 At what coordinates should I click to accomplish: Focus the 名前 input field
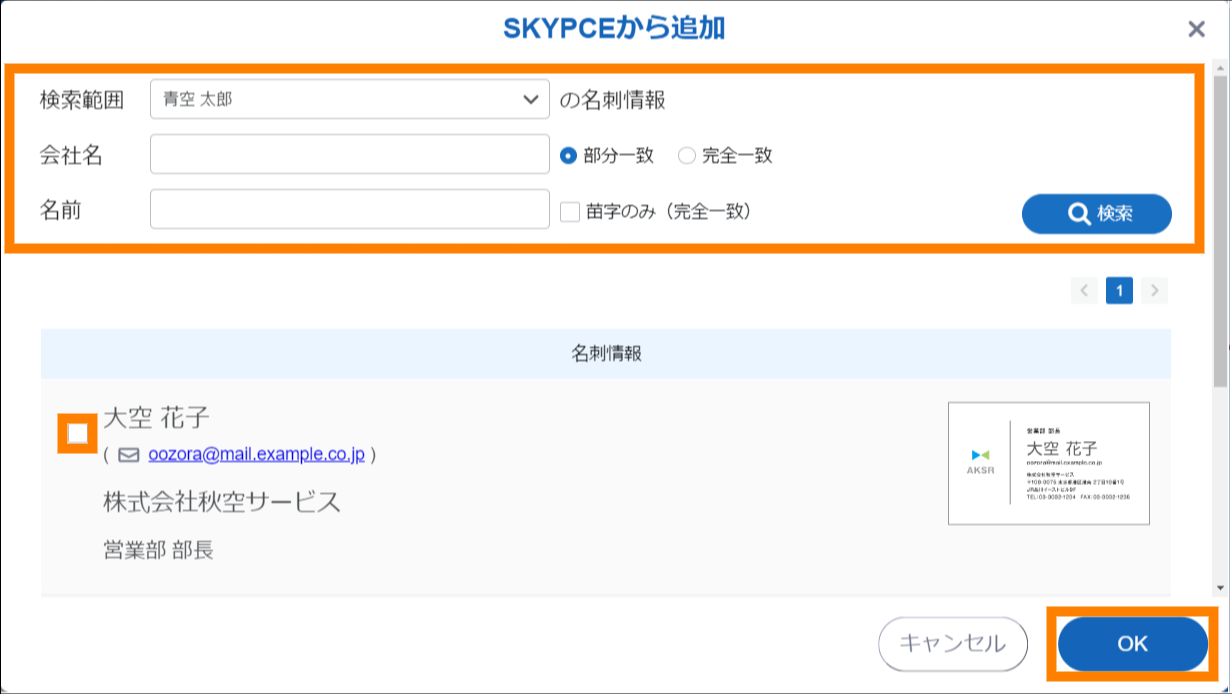[349, 210]
